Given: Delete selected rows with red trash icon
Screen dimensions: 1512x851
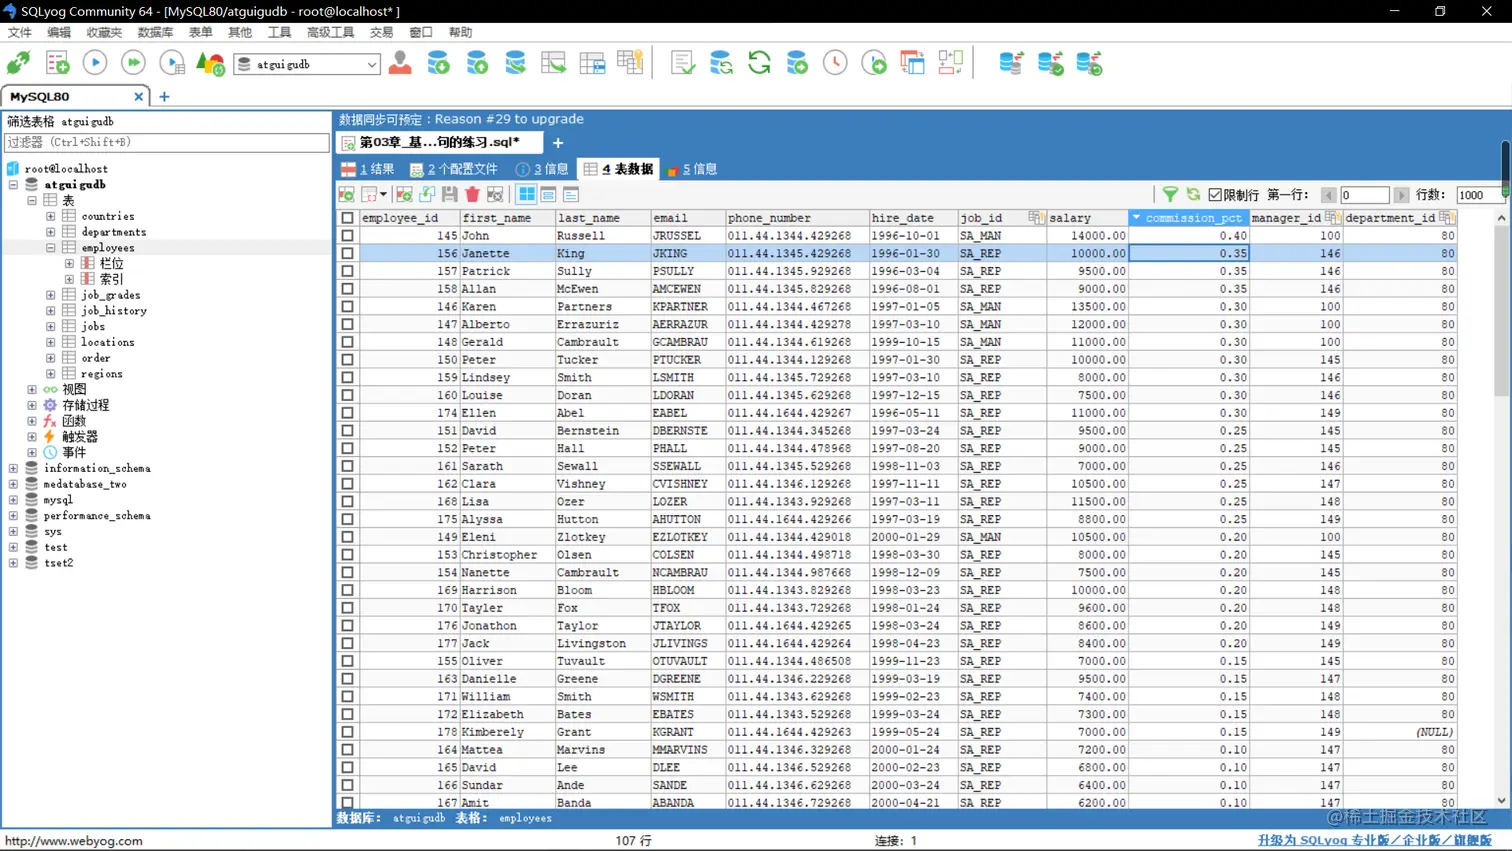Looking at the screenshot, I should tap(472, 195).
